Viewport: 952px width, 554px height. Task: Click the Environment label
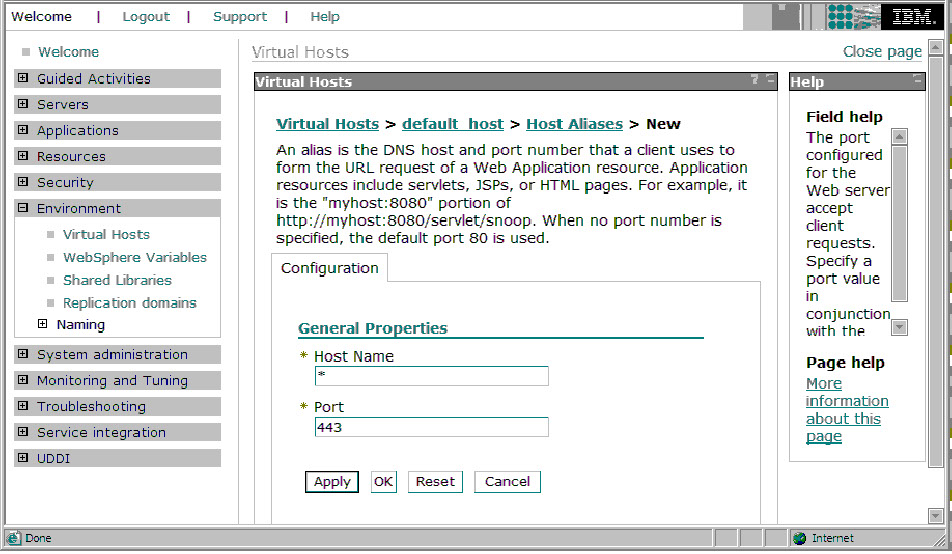78,208
